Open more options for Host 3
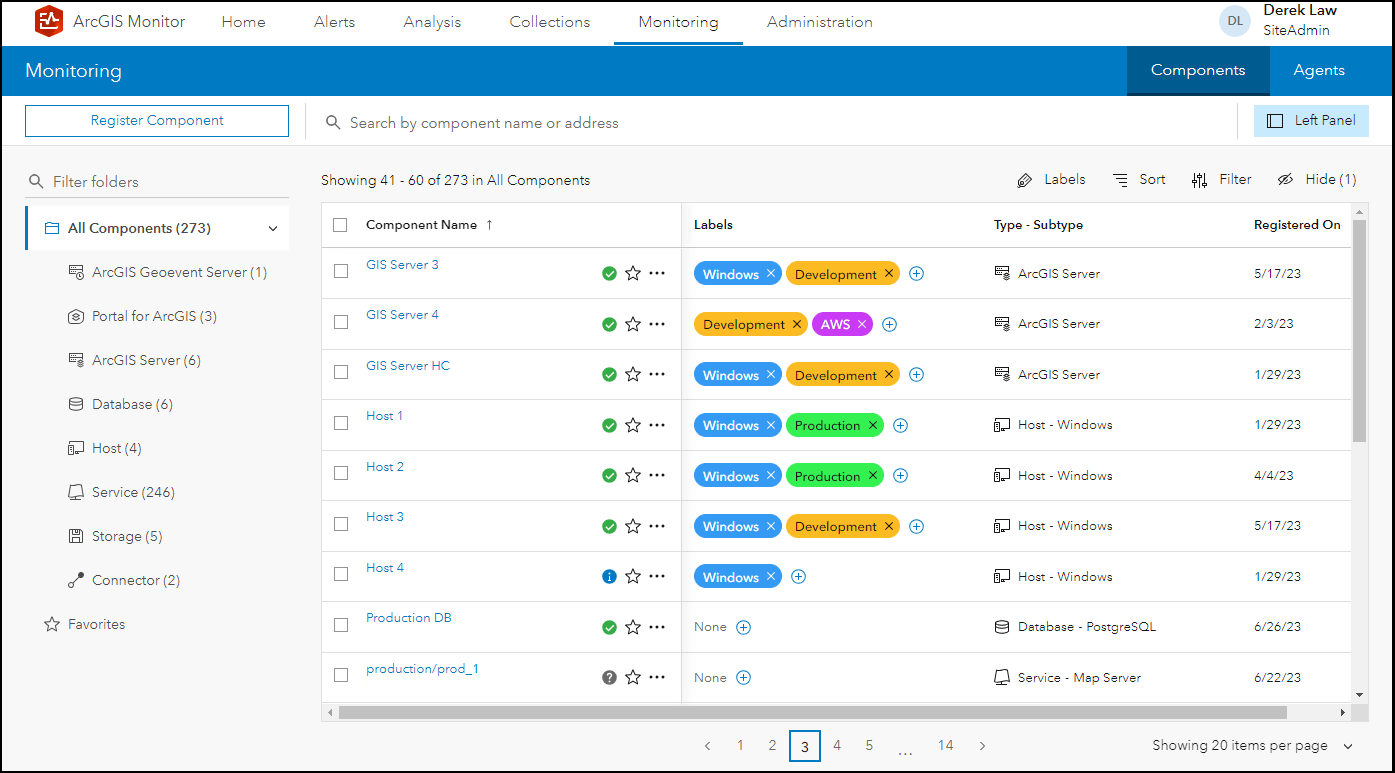 657,526
